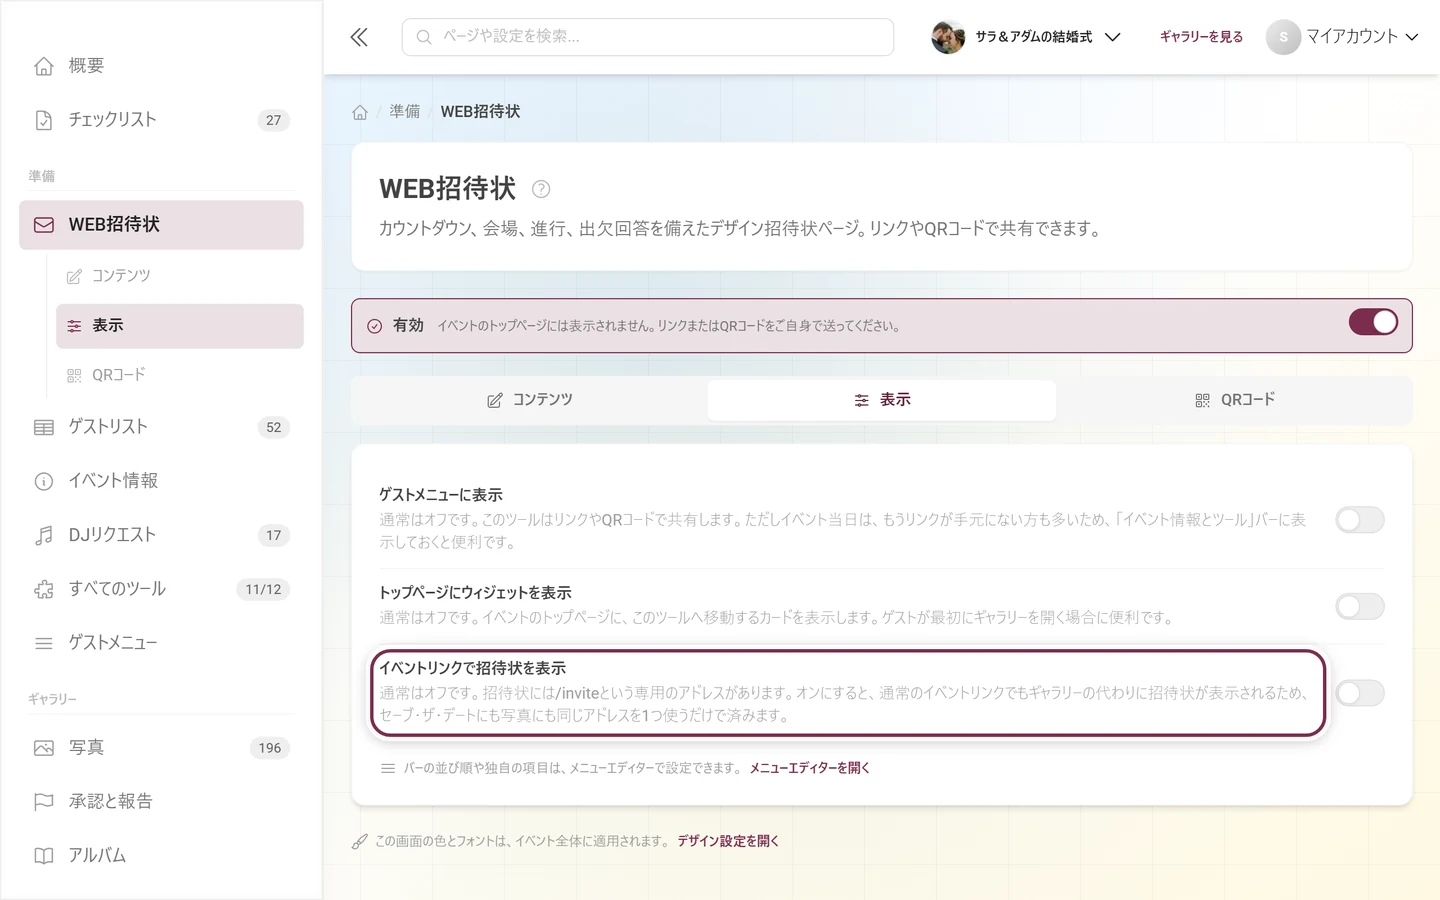Click the help question-mark icon beside WEB招待状

click(x=541, y=189)
